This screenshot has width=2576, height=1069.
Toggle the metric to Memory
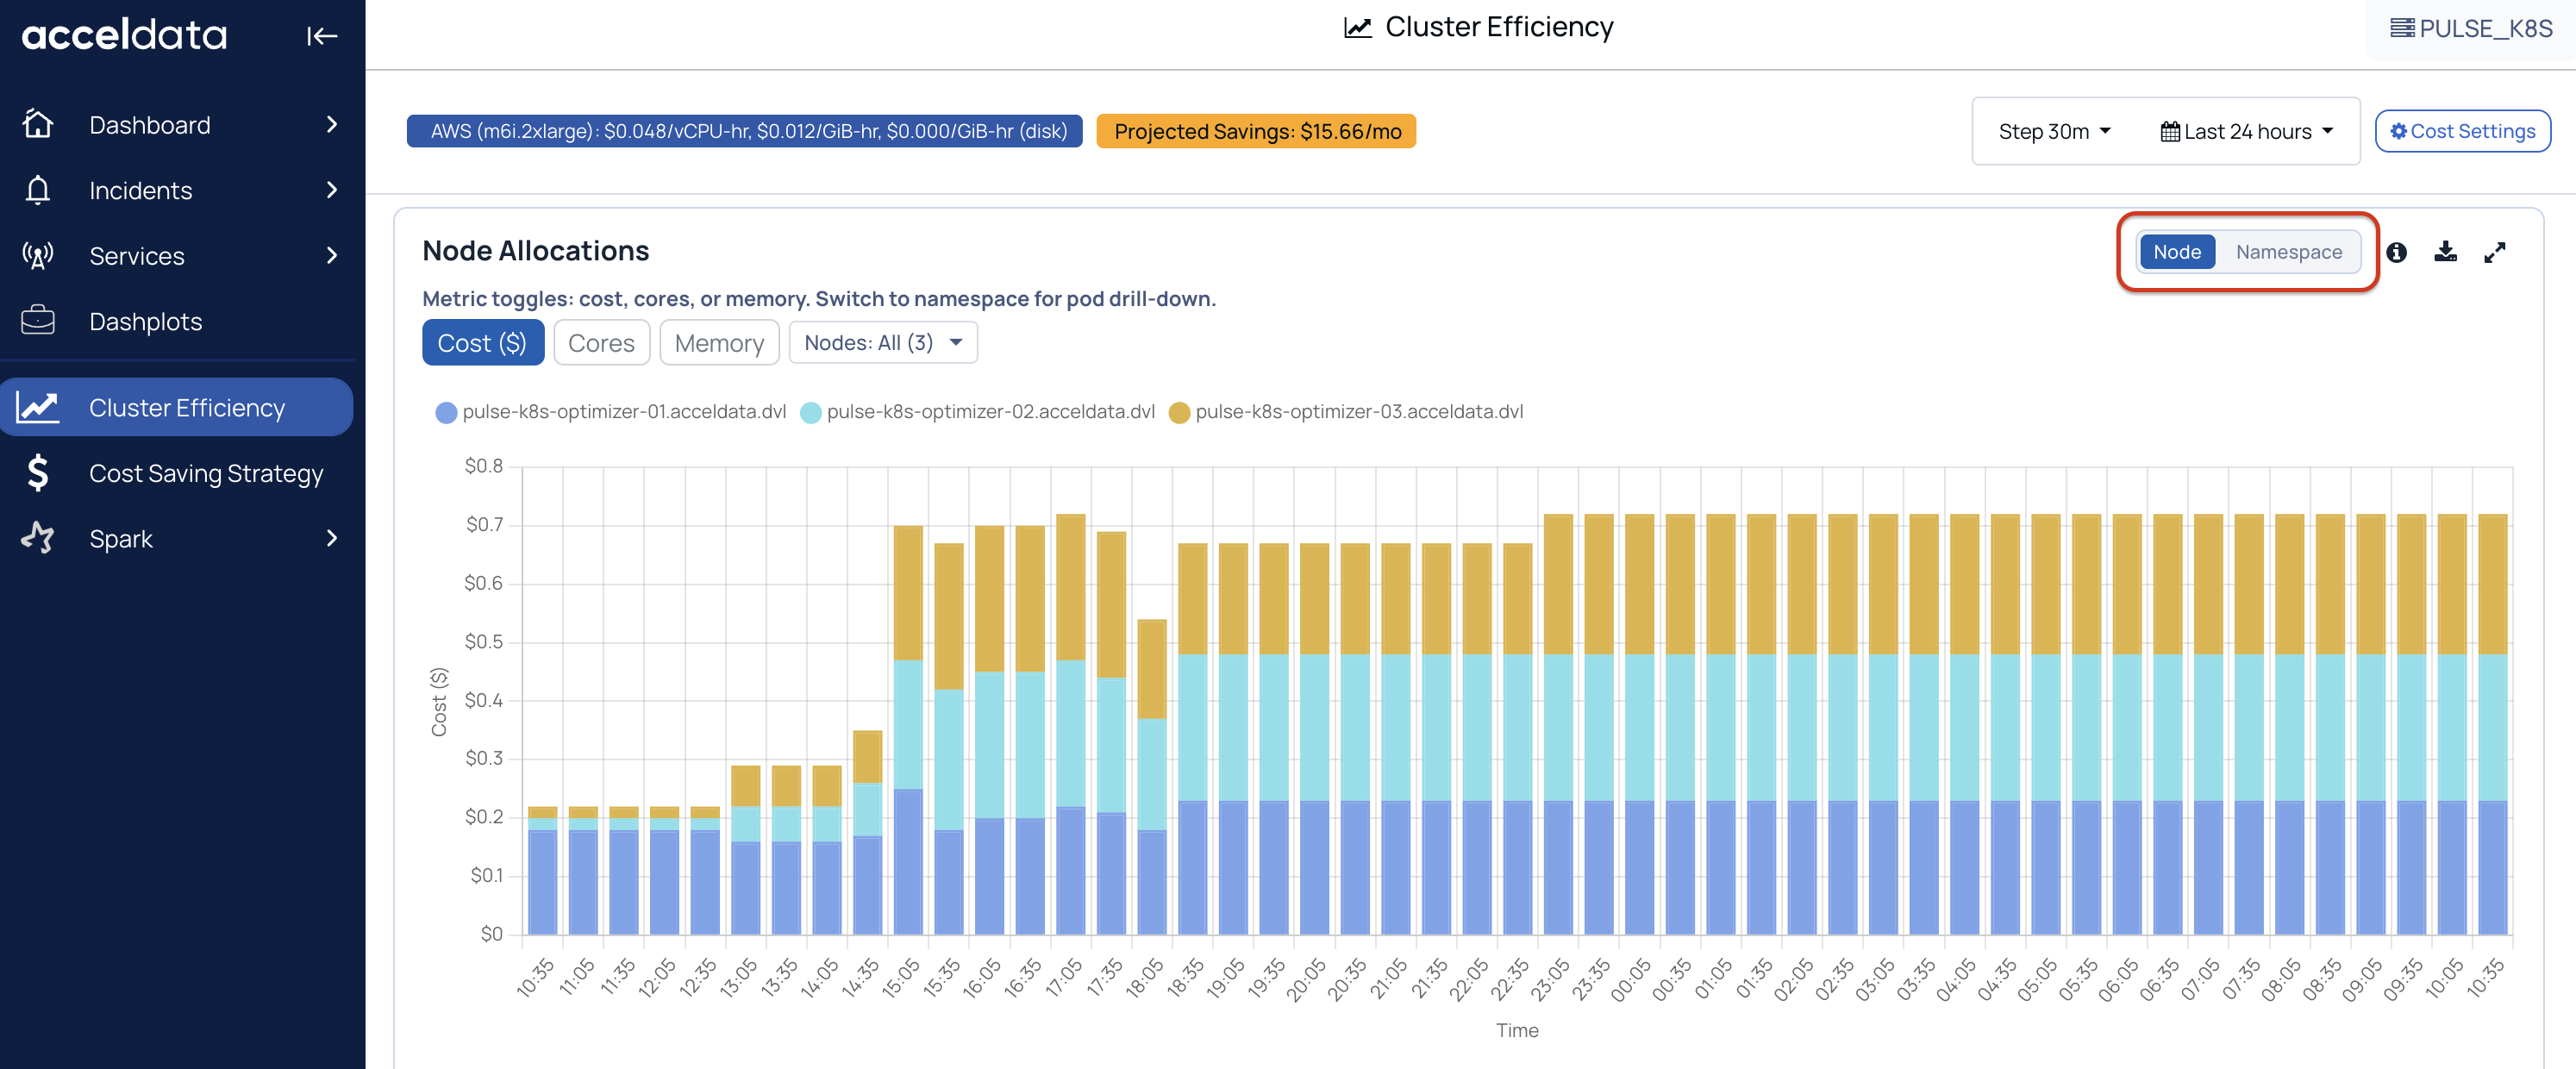719,343
